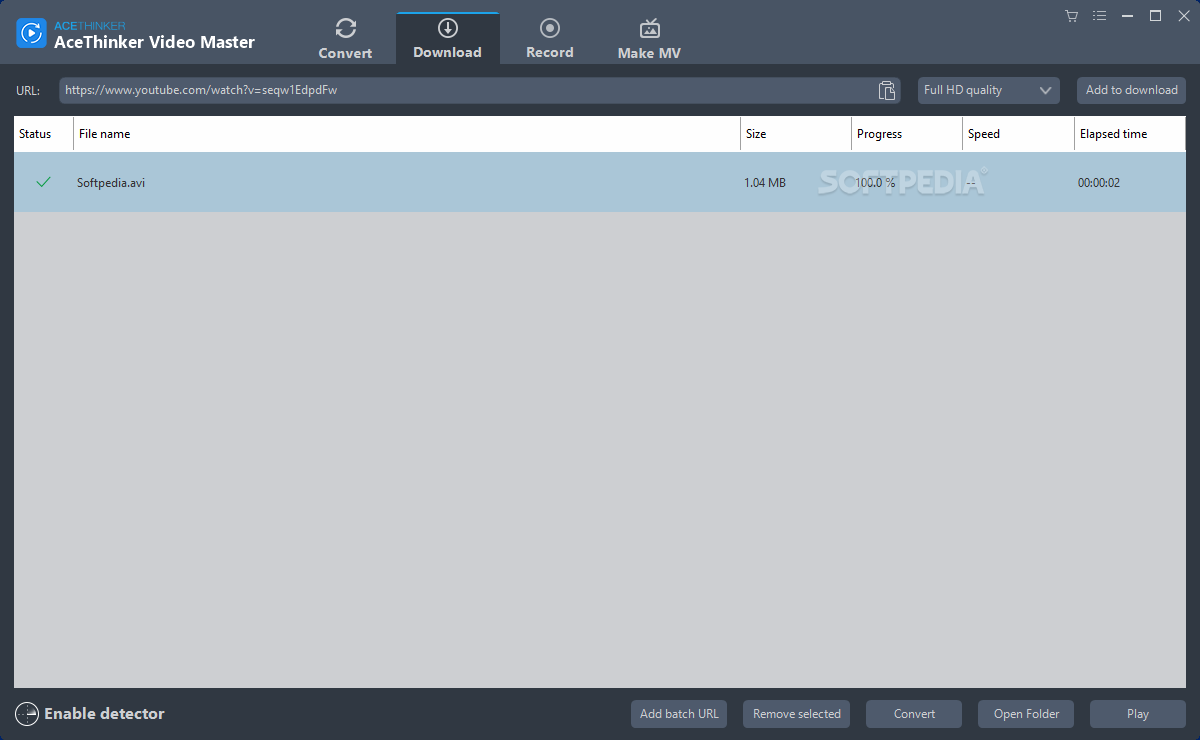This screenshot has width=1200, height=740.
Task: Click inside the YouTube URL input field
Action: coord(468,90)
